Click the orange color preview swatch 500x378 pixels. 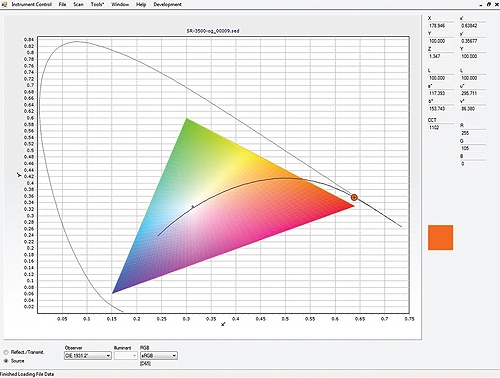pos(440,237)
